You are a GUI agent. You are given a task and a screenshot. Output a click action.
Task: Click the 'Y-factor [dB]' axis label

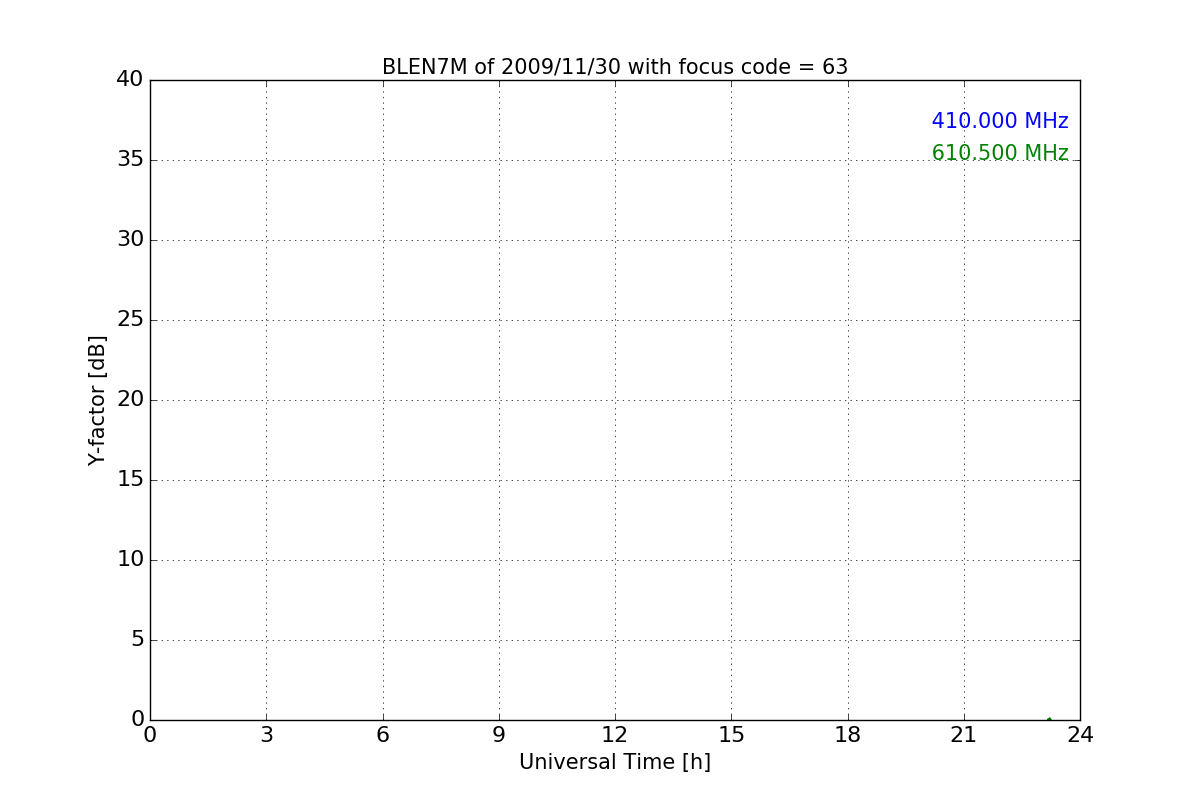click(97, 400)
